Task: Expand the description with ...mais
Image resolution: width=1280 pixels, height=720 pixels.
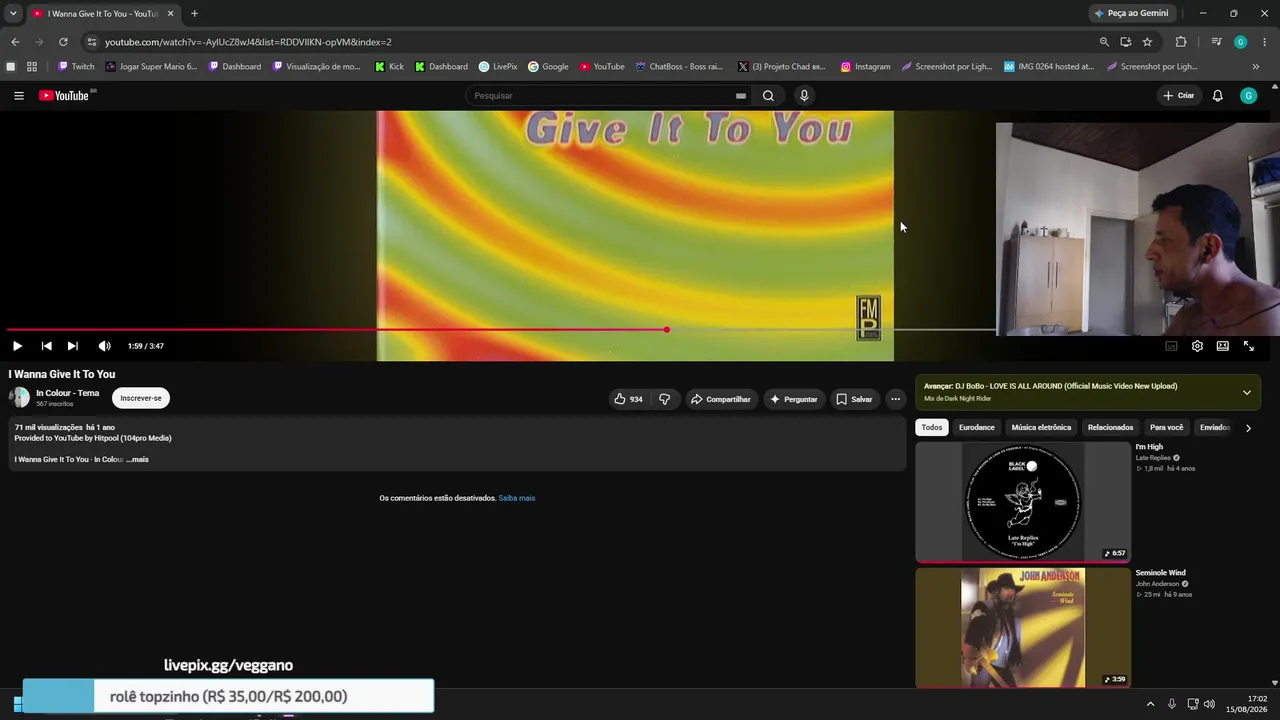Action: pos(138,459)
